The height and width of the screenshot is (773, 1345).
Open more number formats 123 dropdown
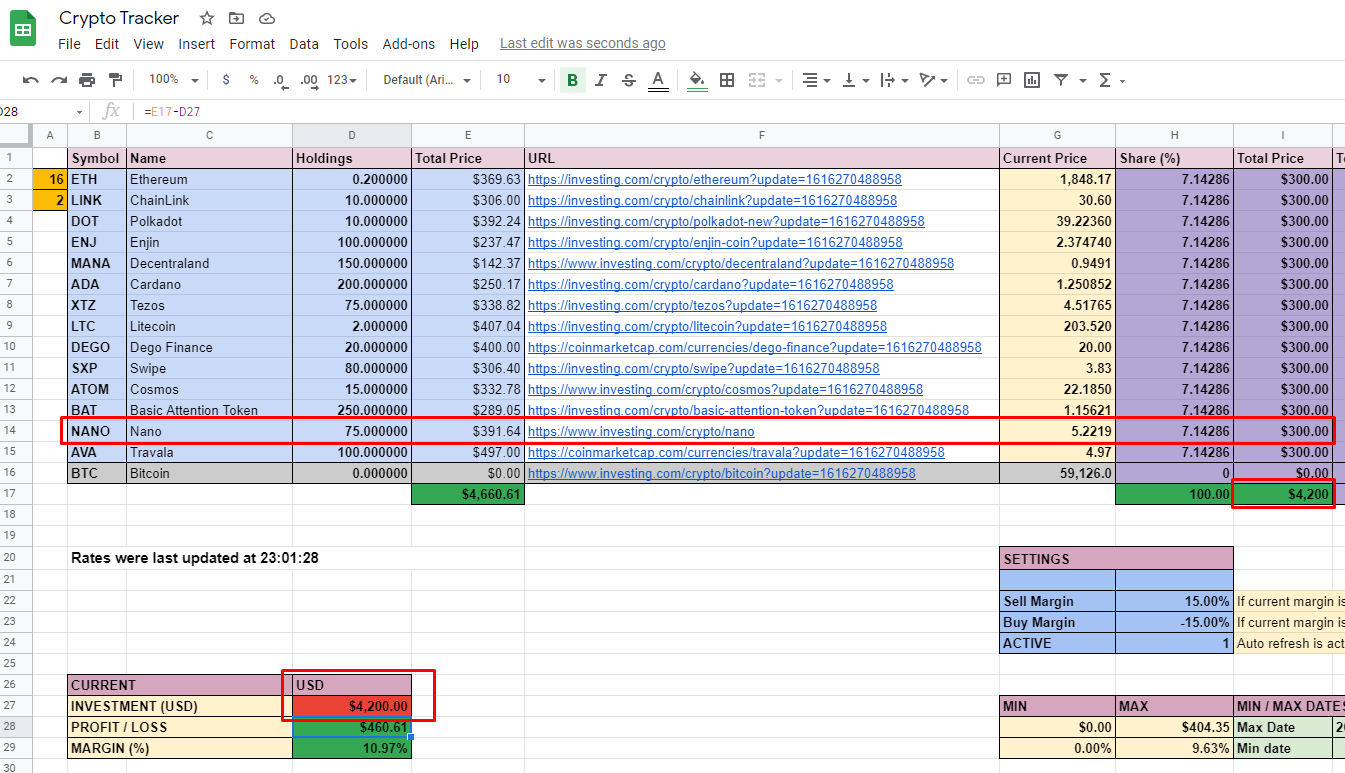(341, 80)
